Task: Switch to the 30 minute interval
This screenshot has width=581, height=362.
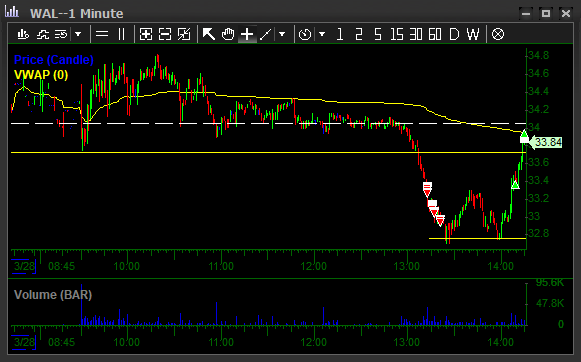Action: point(416,34)
